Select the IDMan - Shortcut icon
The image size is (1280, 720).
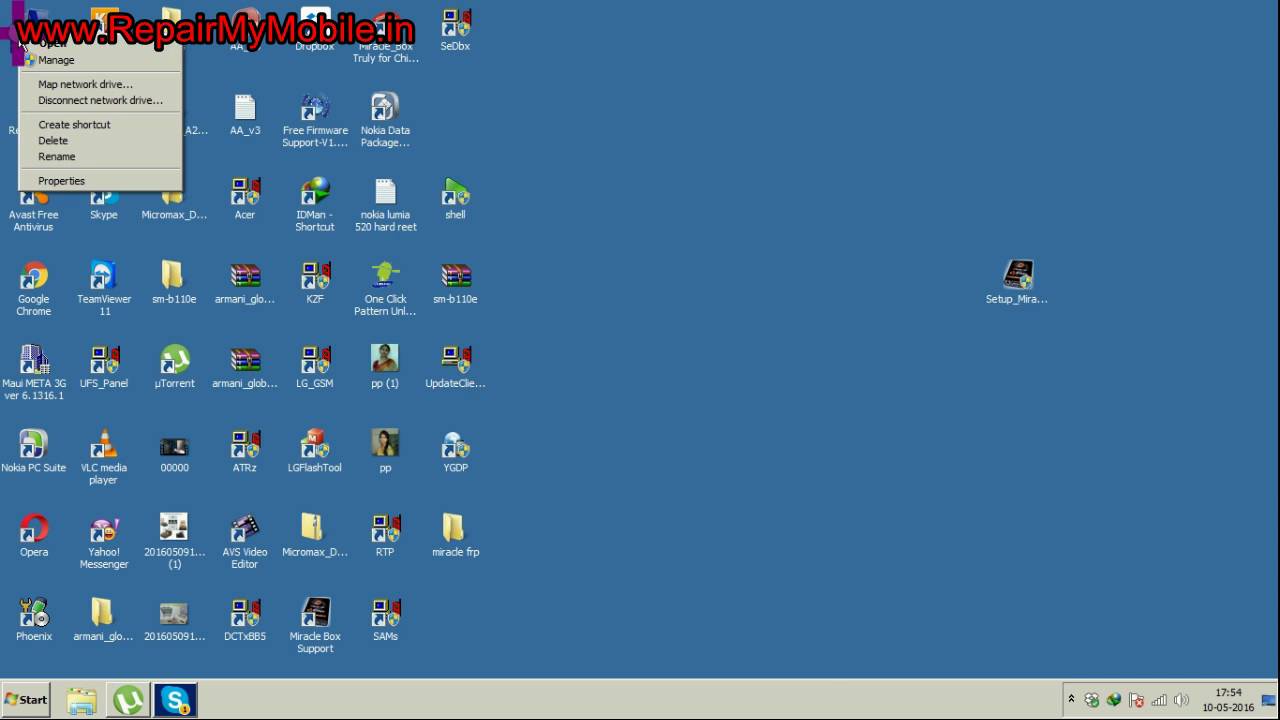[x=315, y=204]
